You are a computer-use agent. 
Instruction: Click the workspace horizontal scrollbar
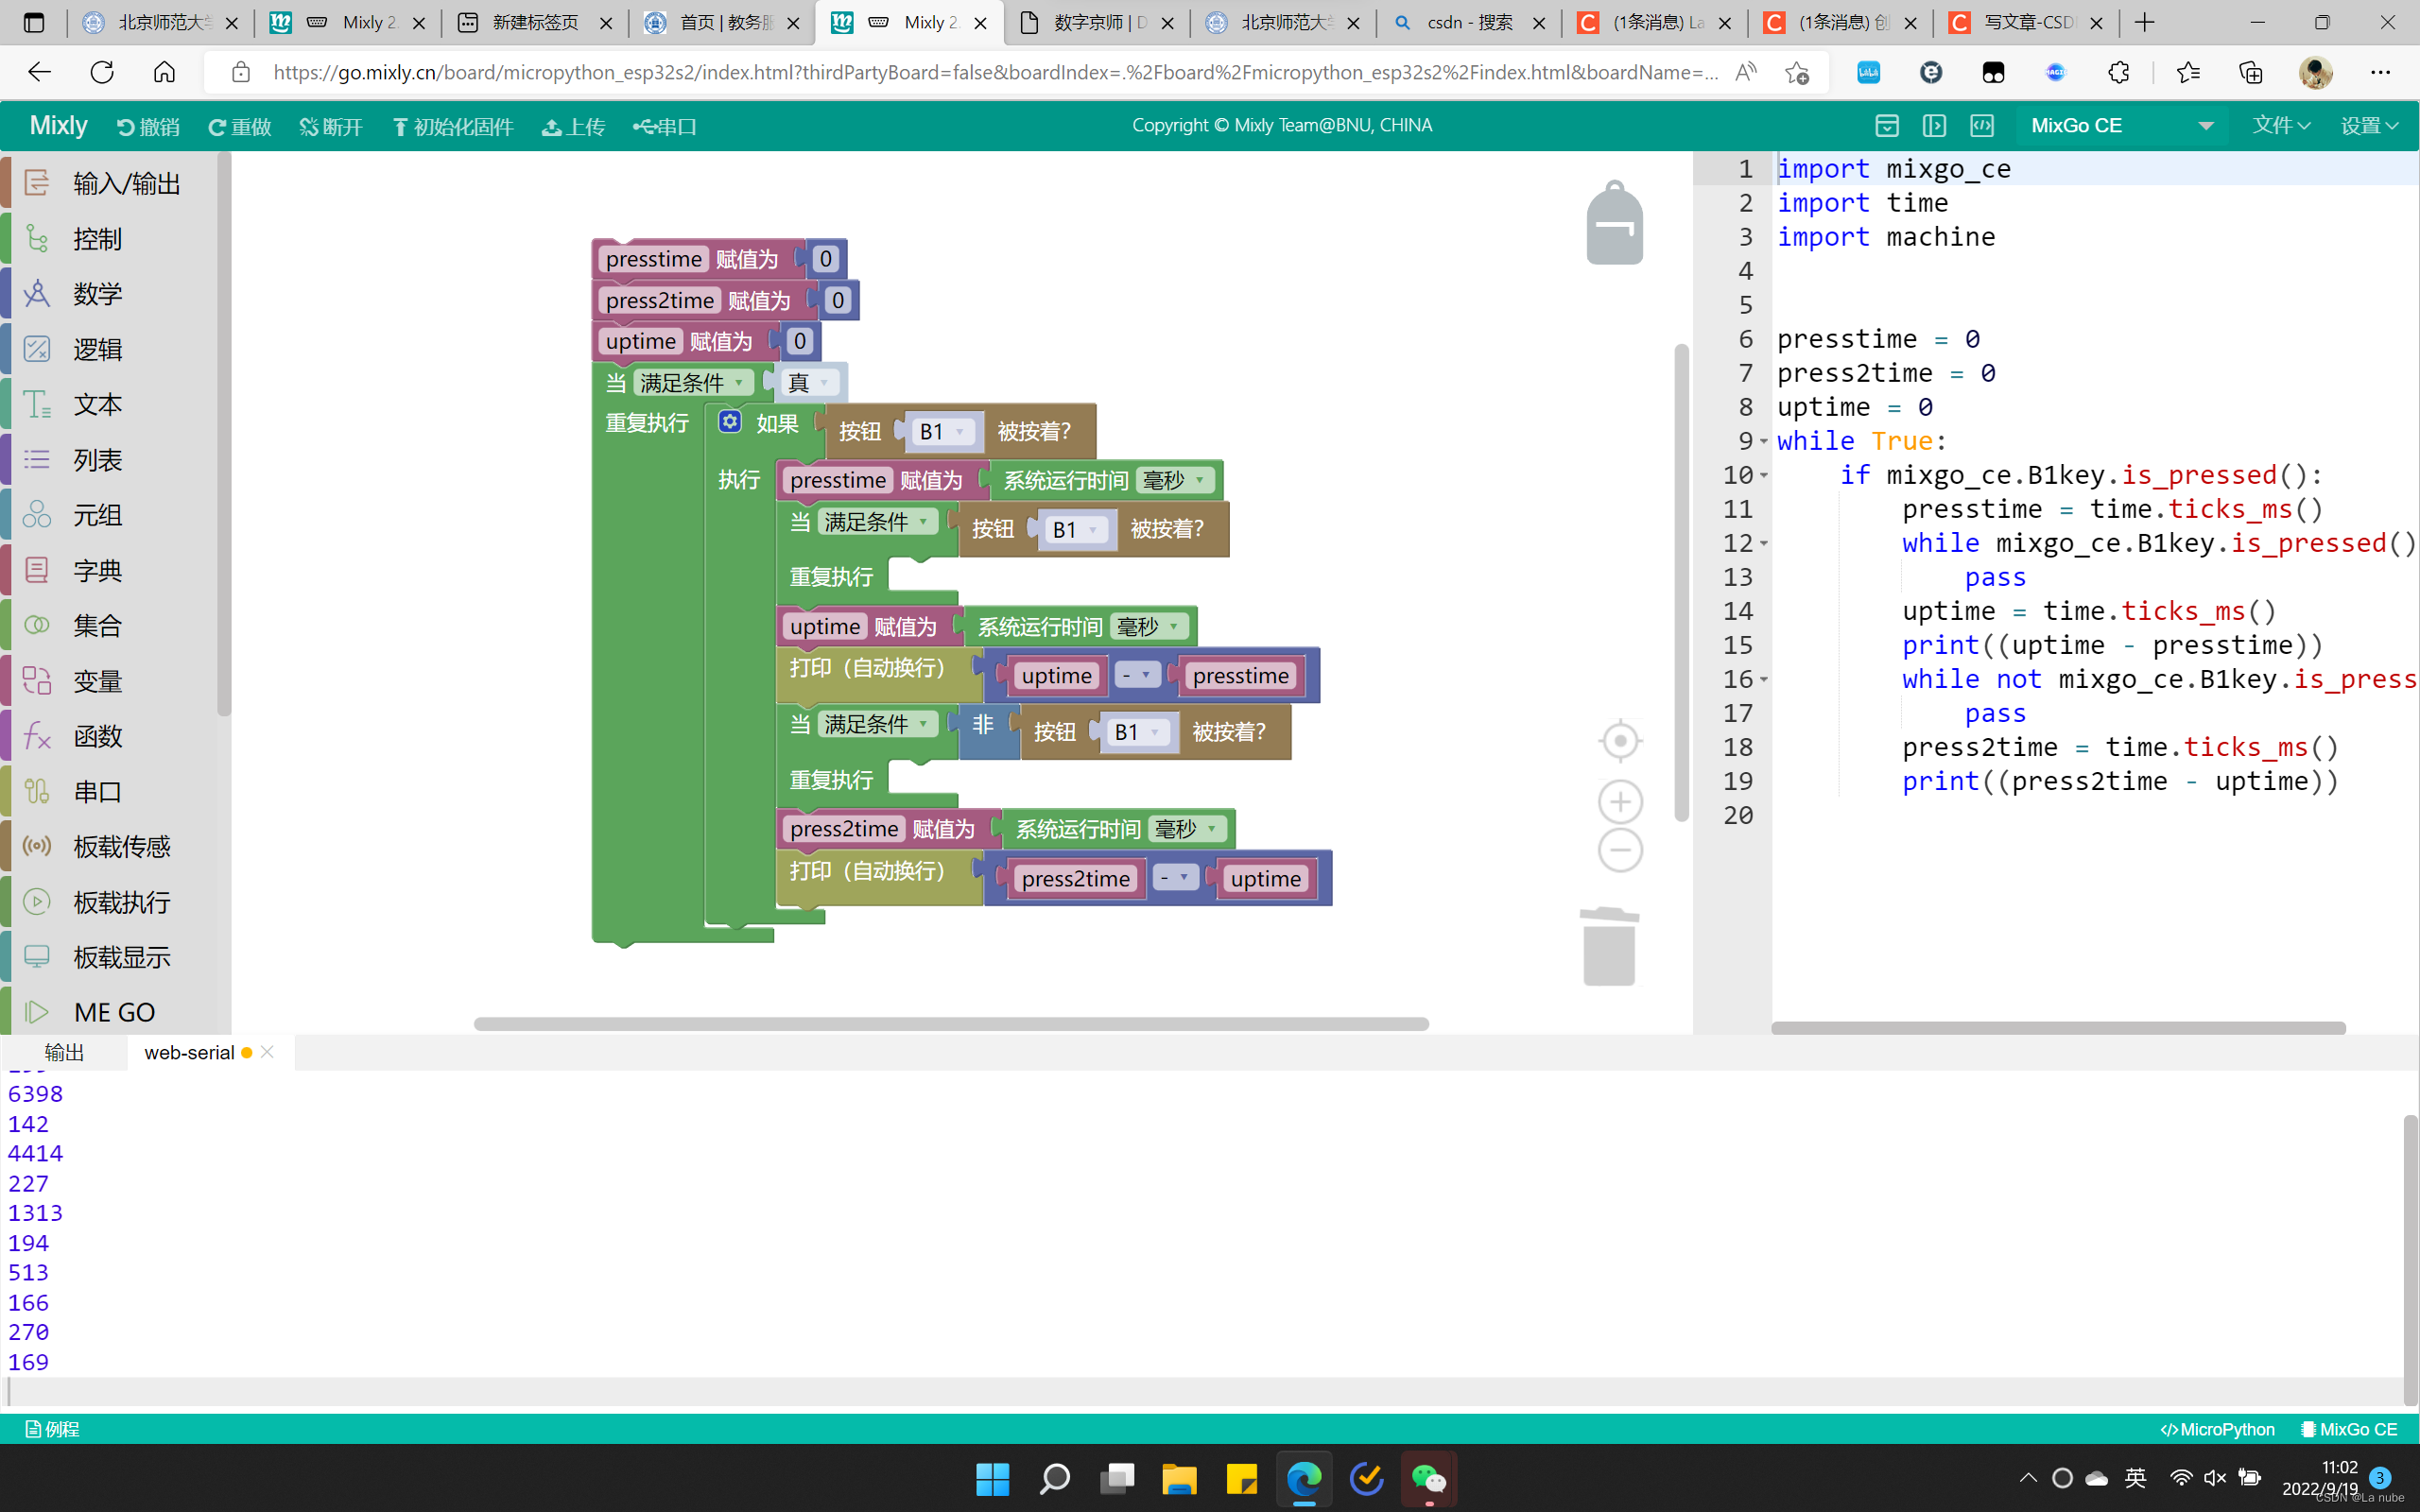pyautogui.click(x=950, y=1024)
